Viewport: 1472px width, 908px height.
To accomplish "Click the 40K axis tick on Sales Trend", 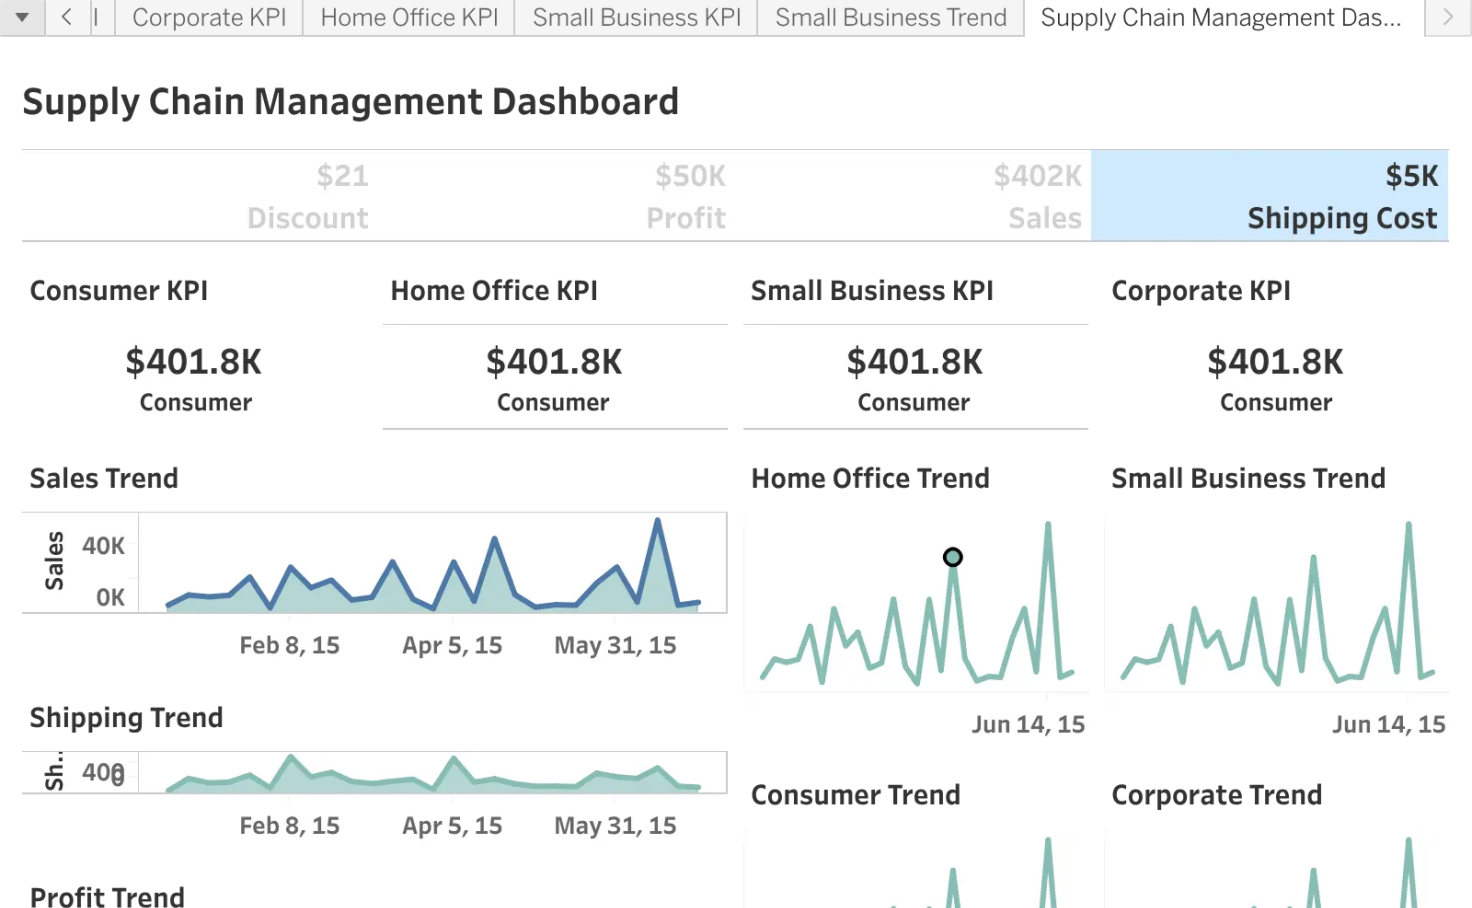I will [x=103, y=546].
